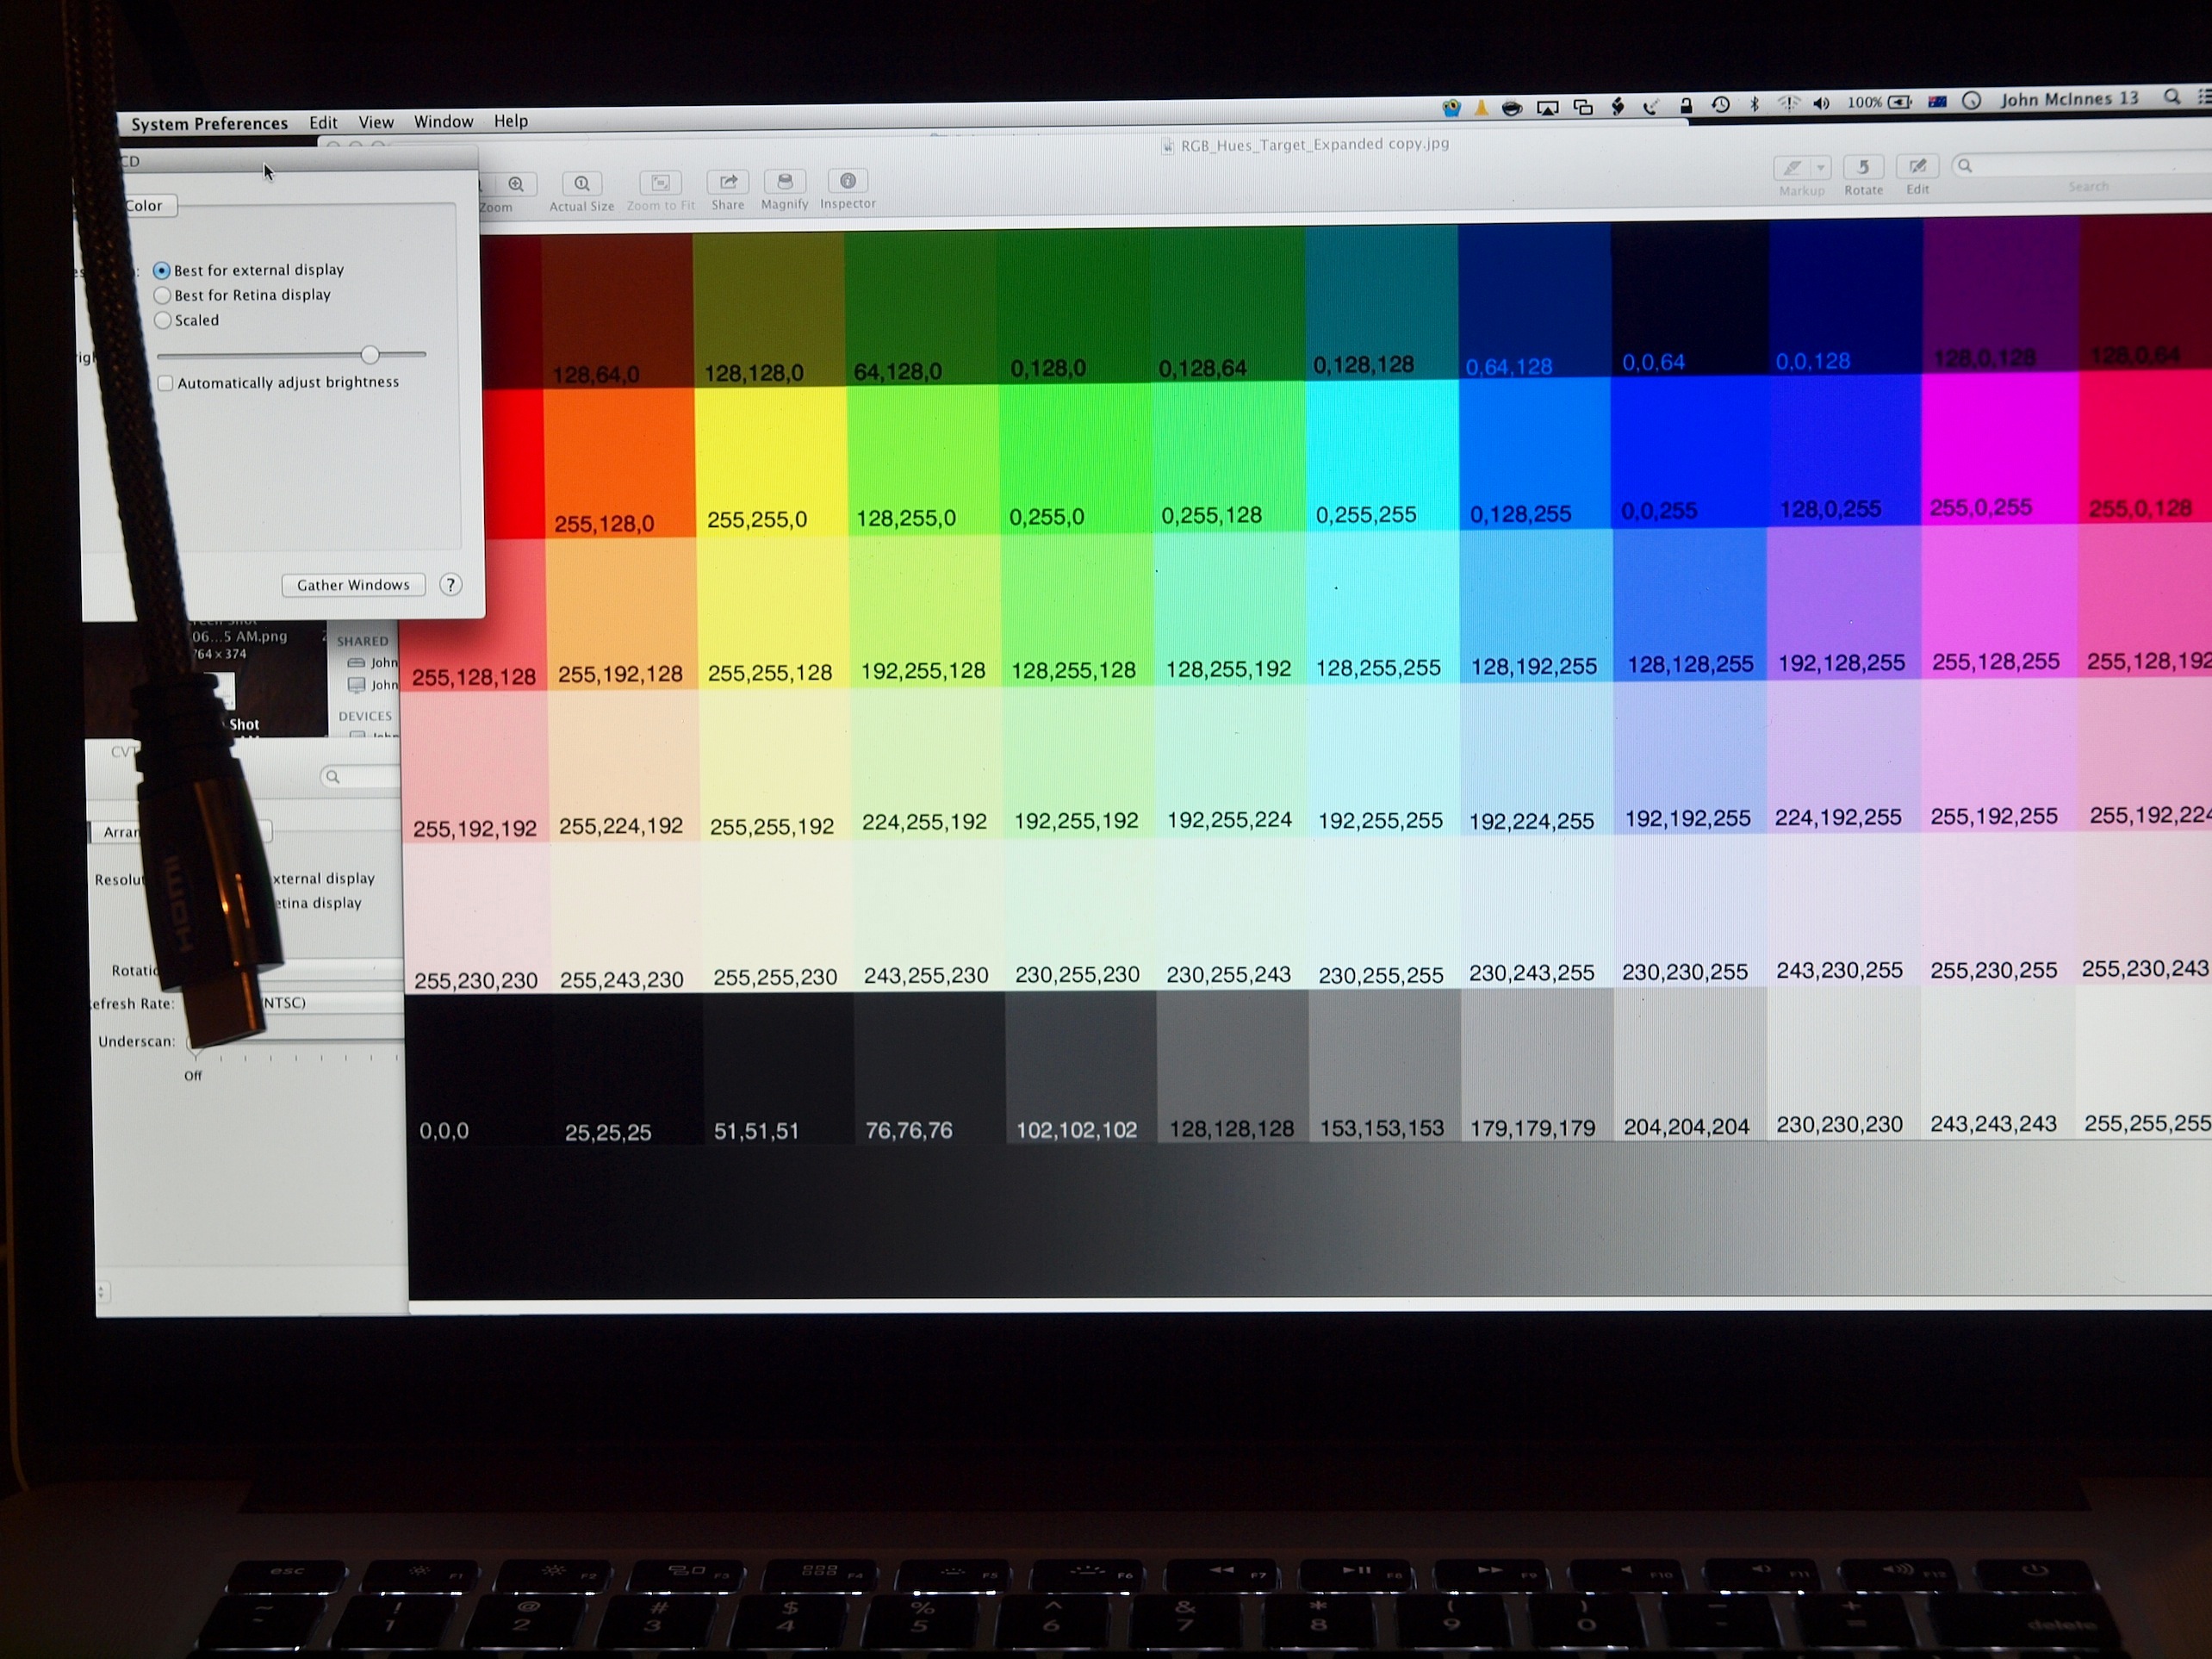Open the Window menu
The height and width of the screenshot is (1659, 2212).
click(443, 122)
